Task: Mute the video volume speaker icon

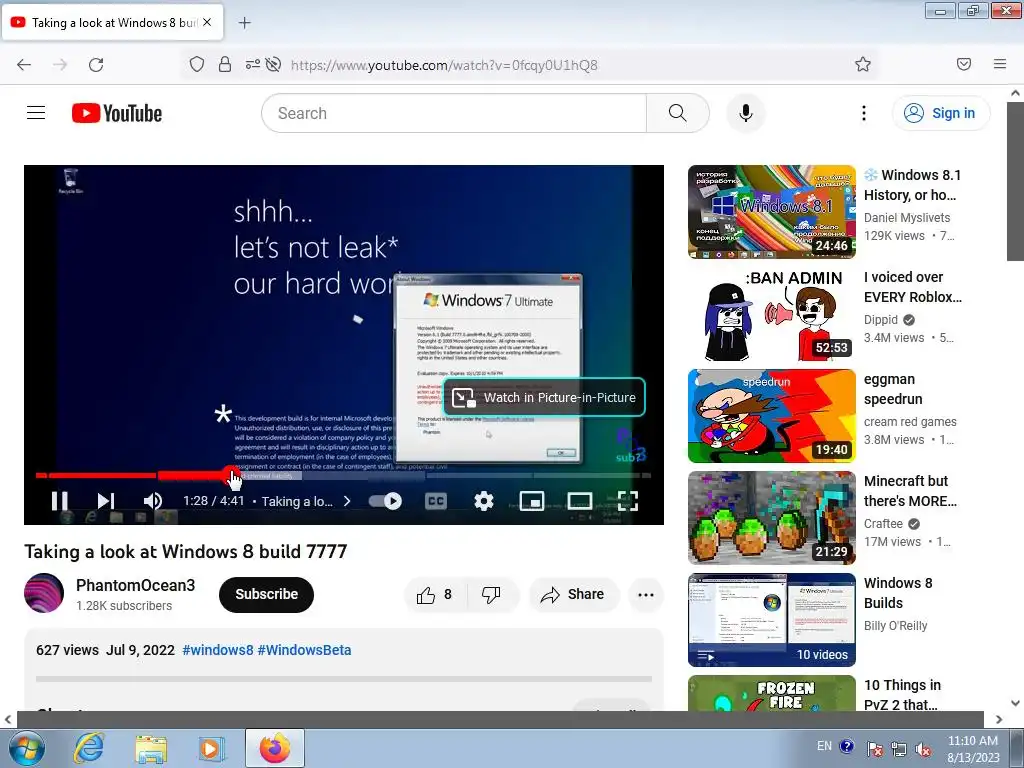Action: tap(152, 501)
